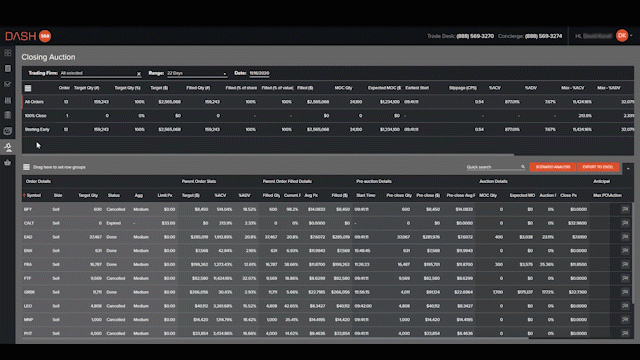The width and height of the screenshot is (640, 360).
Task: Open the action icon for the BFY row
Action: click(625, 209)
